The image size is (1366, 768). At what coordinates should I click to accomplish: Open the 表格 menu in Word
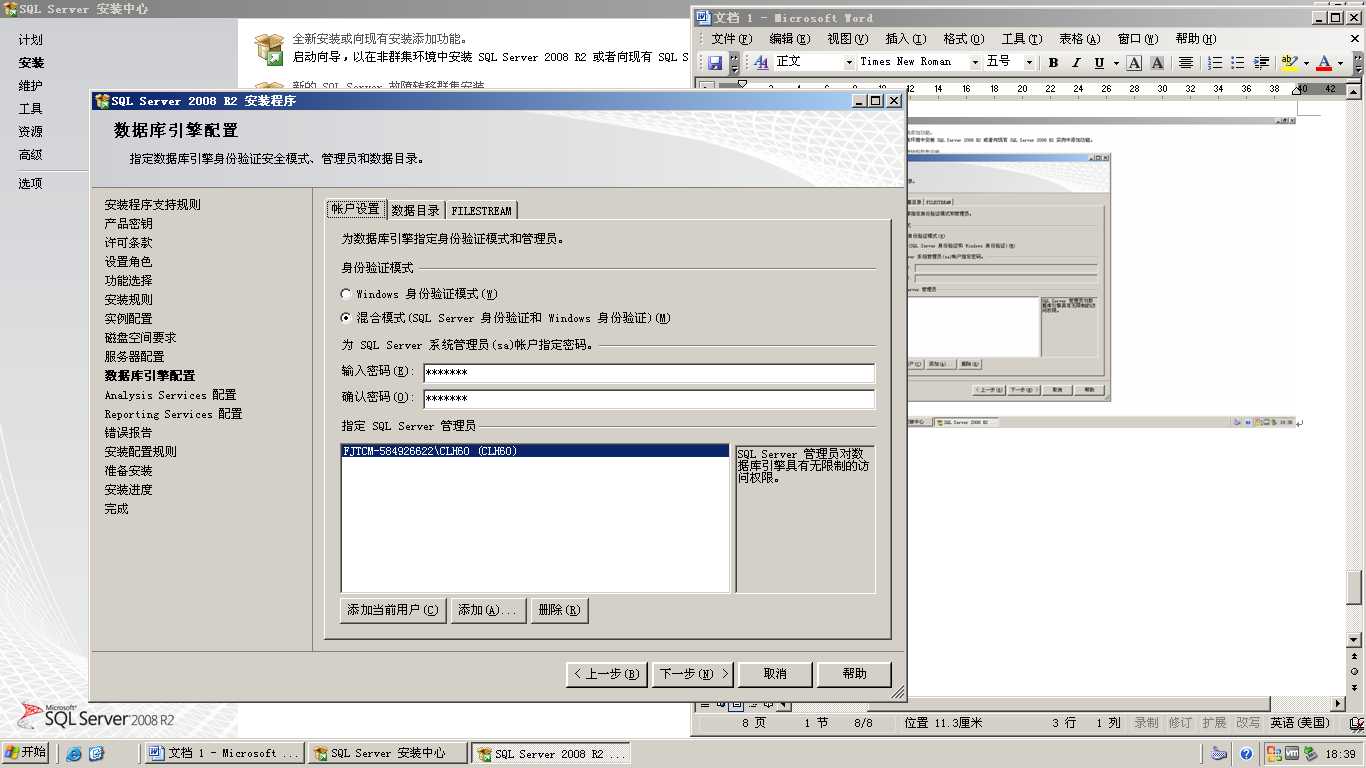point(1079,39)
